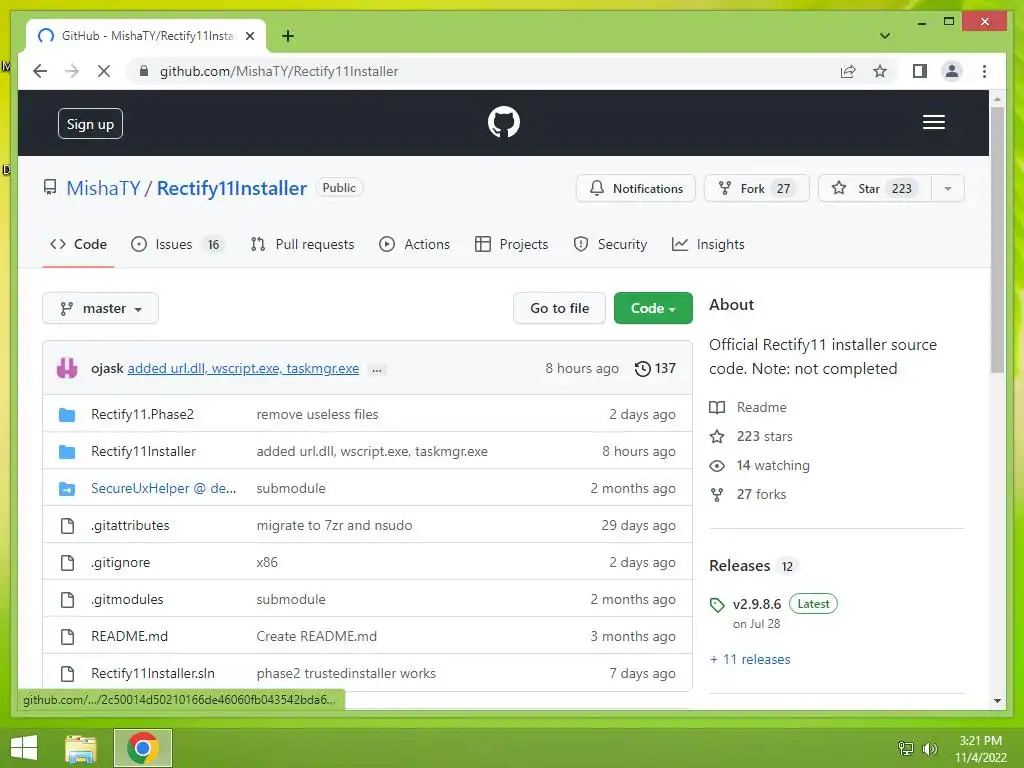The height and width of the screenshot is (768, 1024).
Task: Click the site lock security icon
Action: (144, 71)
